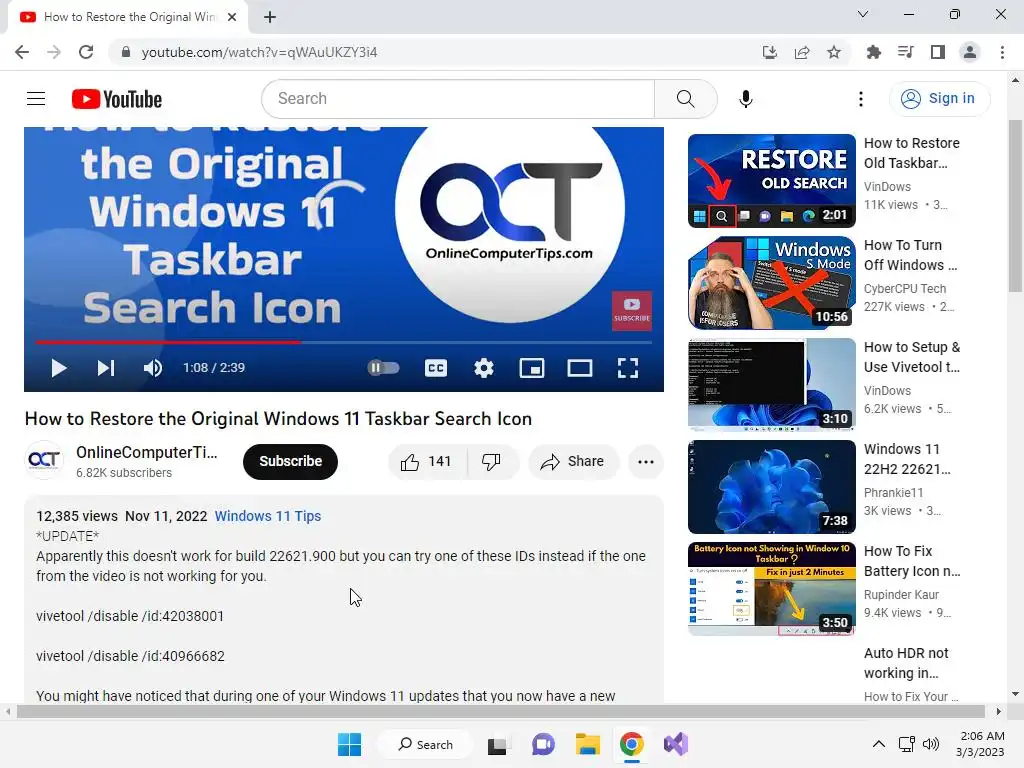Toggle closed captions CC button
This screenshot has height=768, width=1024.
tap(436, 368)
